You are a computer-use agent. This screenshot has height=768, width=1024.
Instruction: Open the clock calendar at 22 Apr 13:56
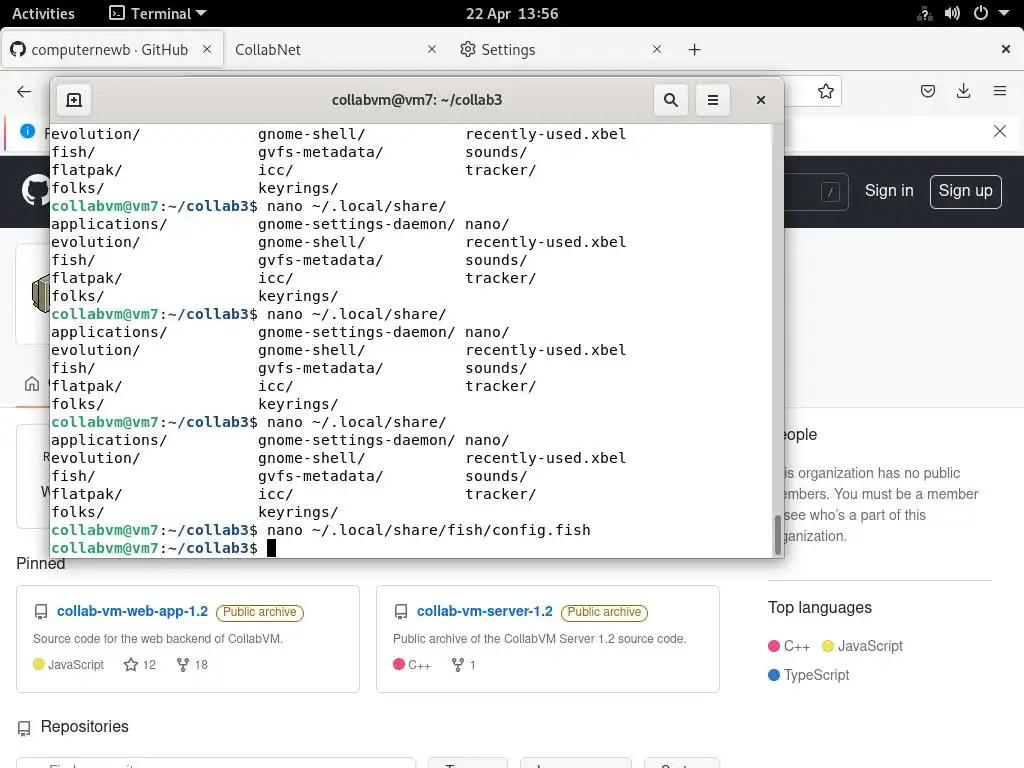click(512, 13)
